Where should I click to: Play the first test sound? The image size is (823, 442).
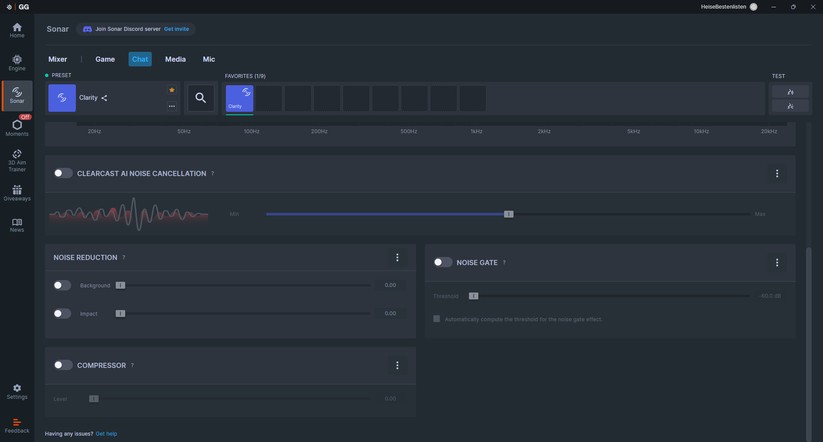(790, 92)
